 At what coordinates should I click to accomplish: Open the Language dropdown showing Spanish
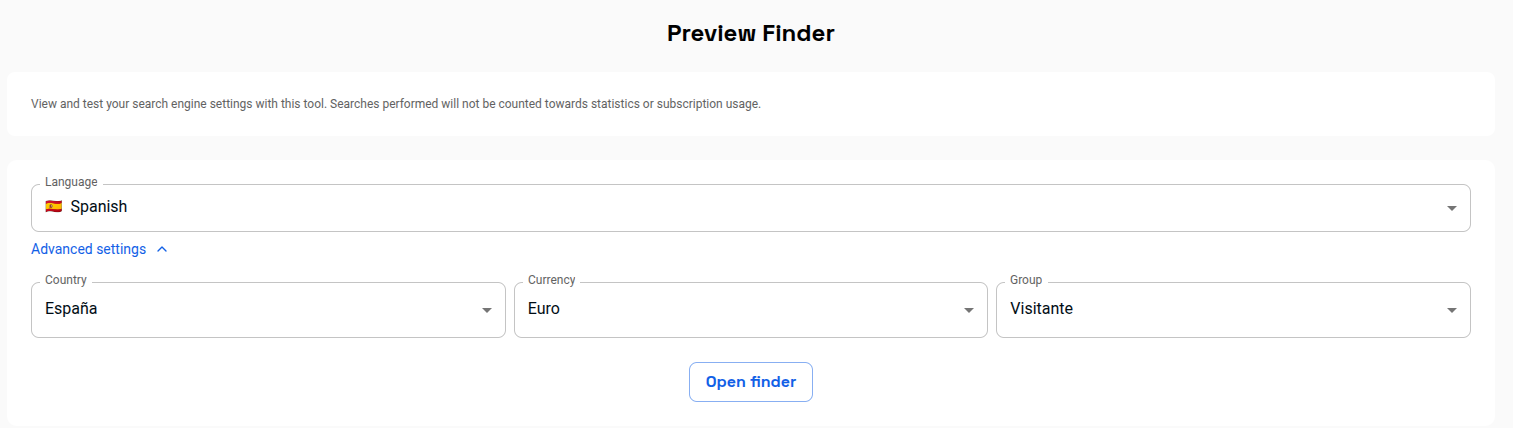pyautogui.click(x=751, y=208)
